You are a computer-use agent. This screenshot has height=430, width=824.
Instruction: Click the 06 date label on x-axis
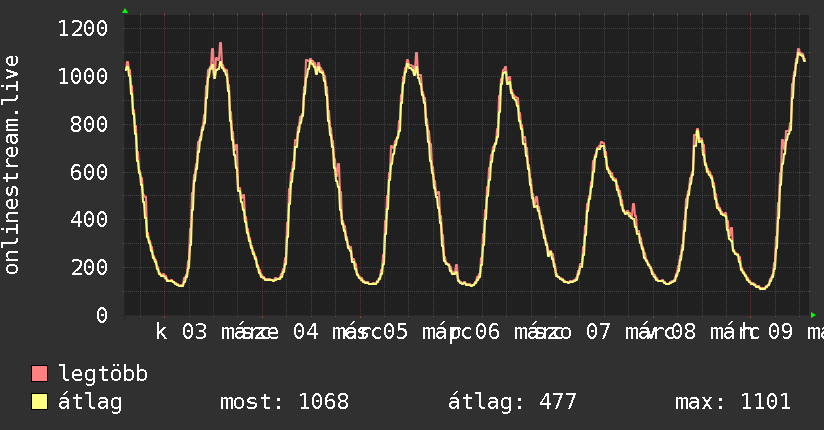point(487,332)
